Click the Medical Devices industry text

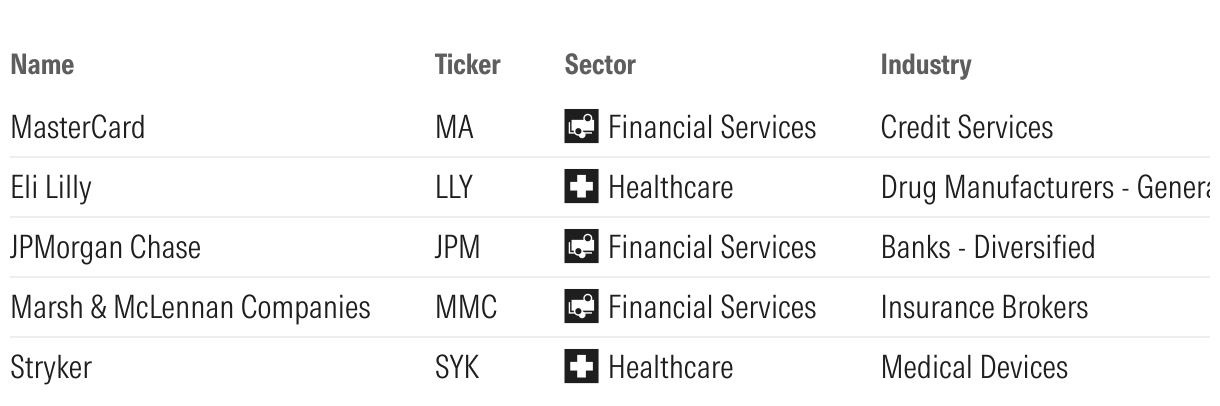click(x=973, y=368)
